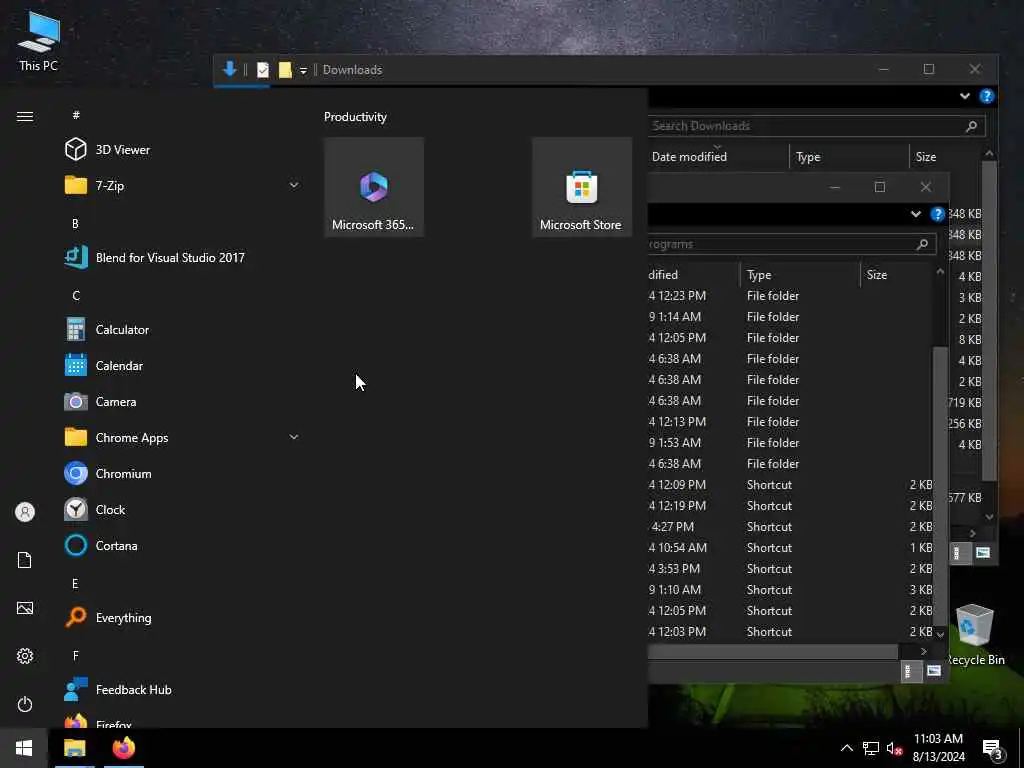Screen dimensions: 1024x768
Task: Select the shortcut row modified 10:54 AM
Action: tap(790, 548)
